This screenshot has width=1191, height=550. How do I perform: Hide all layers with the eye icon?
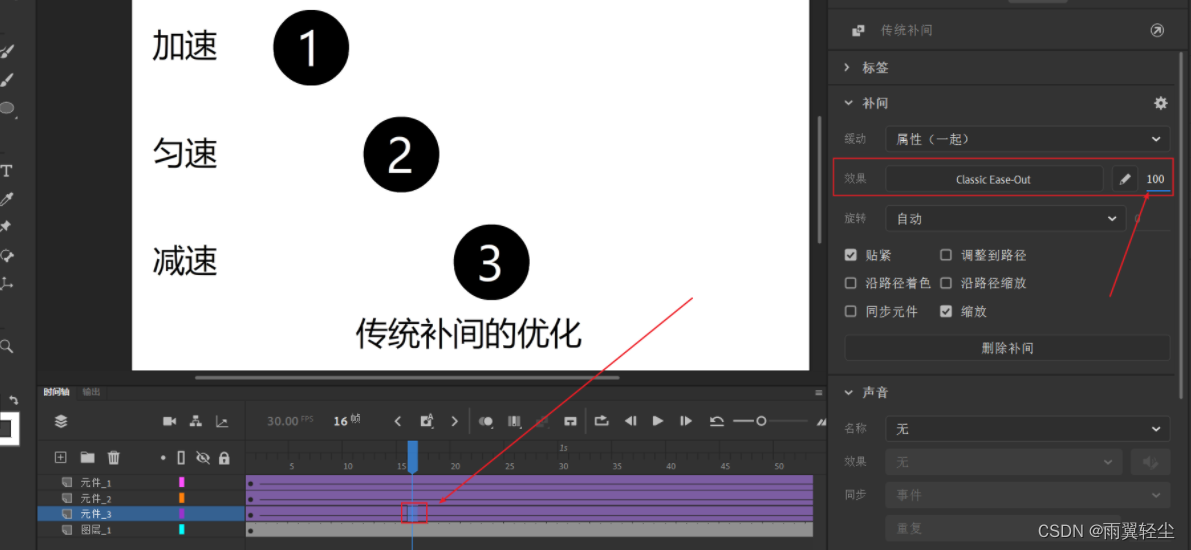(202, 457)
